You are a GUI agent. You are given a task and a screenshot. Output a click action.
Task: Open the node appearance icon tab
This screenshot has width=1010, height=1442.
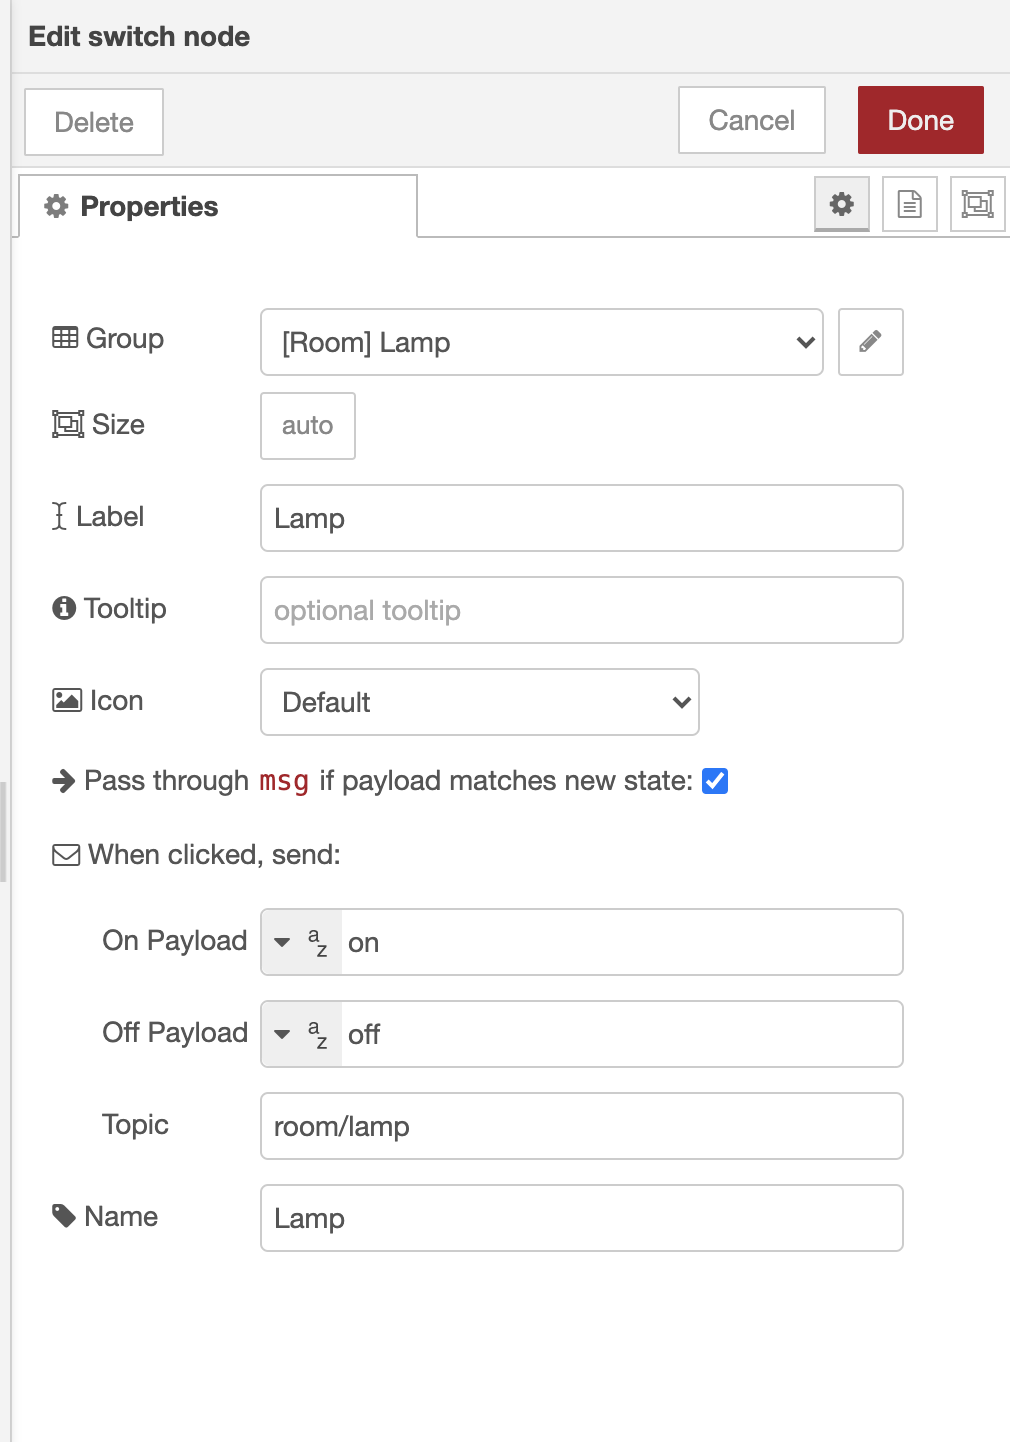coord(977,204)
